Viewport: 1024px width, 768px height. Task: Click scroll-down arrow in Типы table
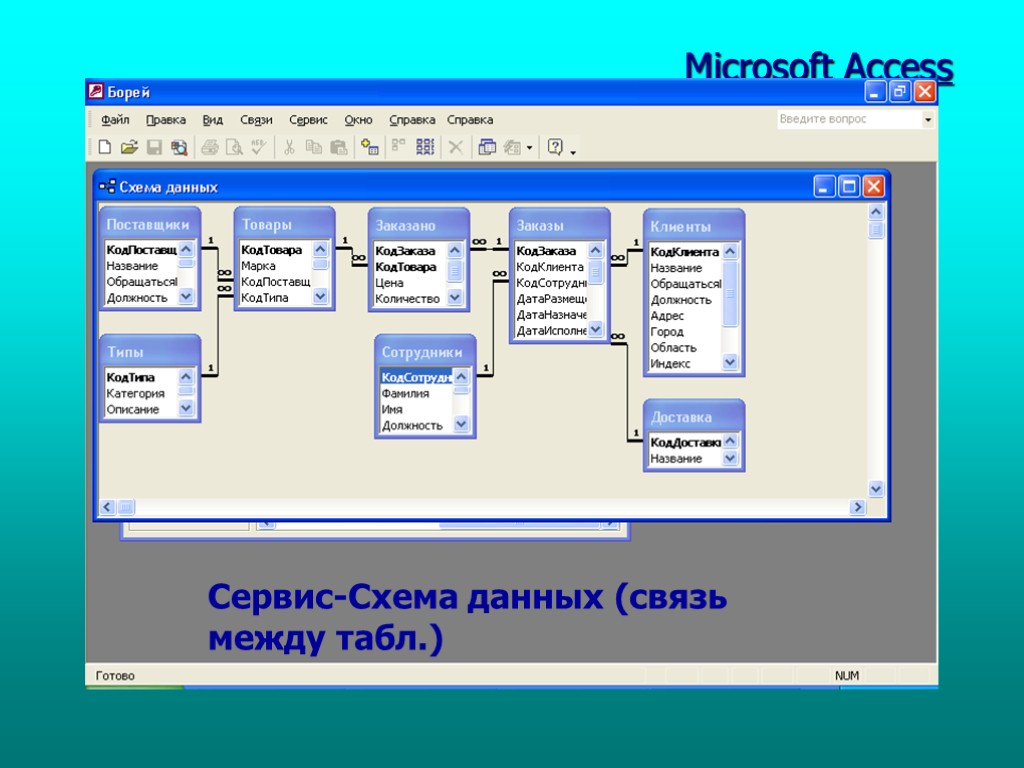186,409
